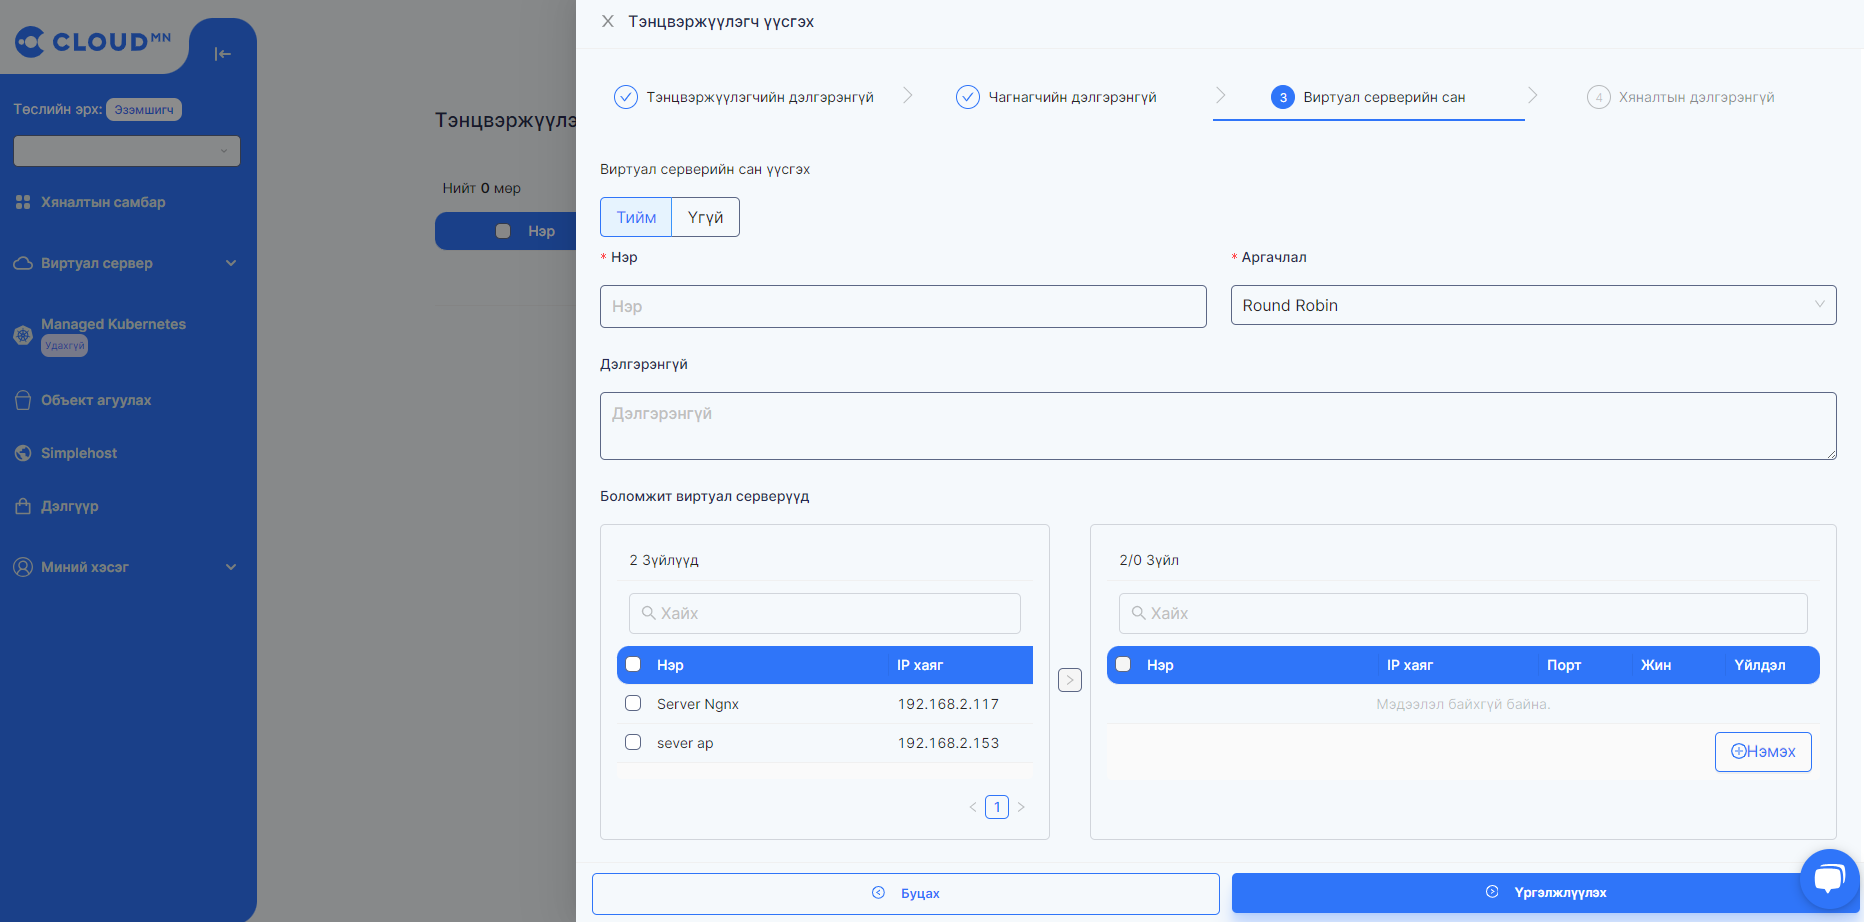Choose Үгүй to skip server pool
This screenshot has height=922, width=1864.
[705, 217]
